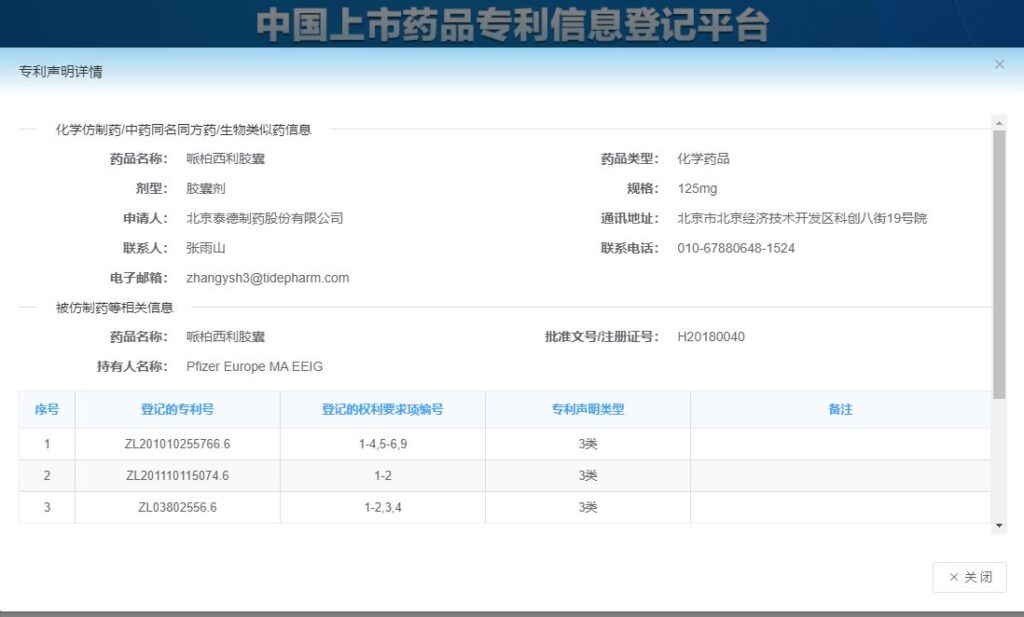Click email zhangysh3@tidepharm.com
Image resolution: width=1024 pixels, height=617 pixels.
268,278
